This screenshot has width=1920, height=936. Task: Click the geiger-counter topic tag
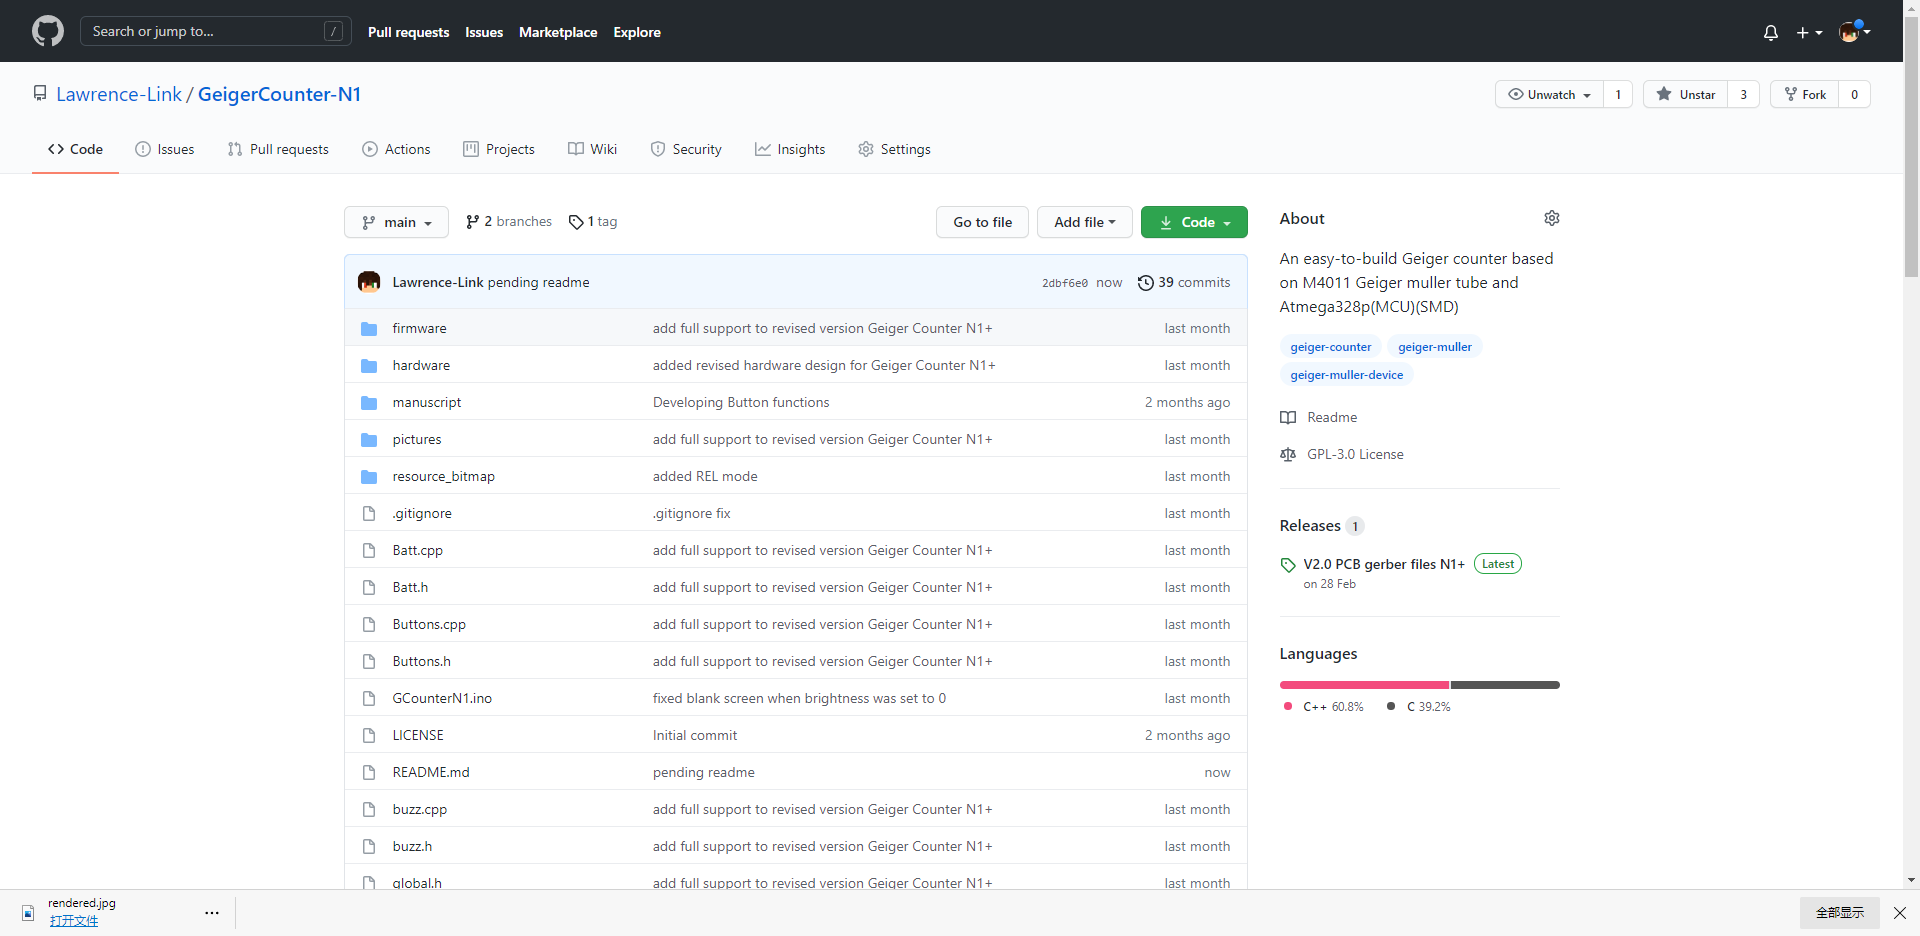click(x=1330, y=347)
